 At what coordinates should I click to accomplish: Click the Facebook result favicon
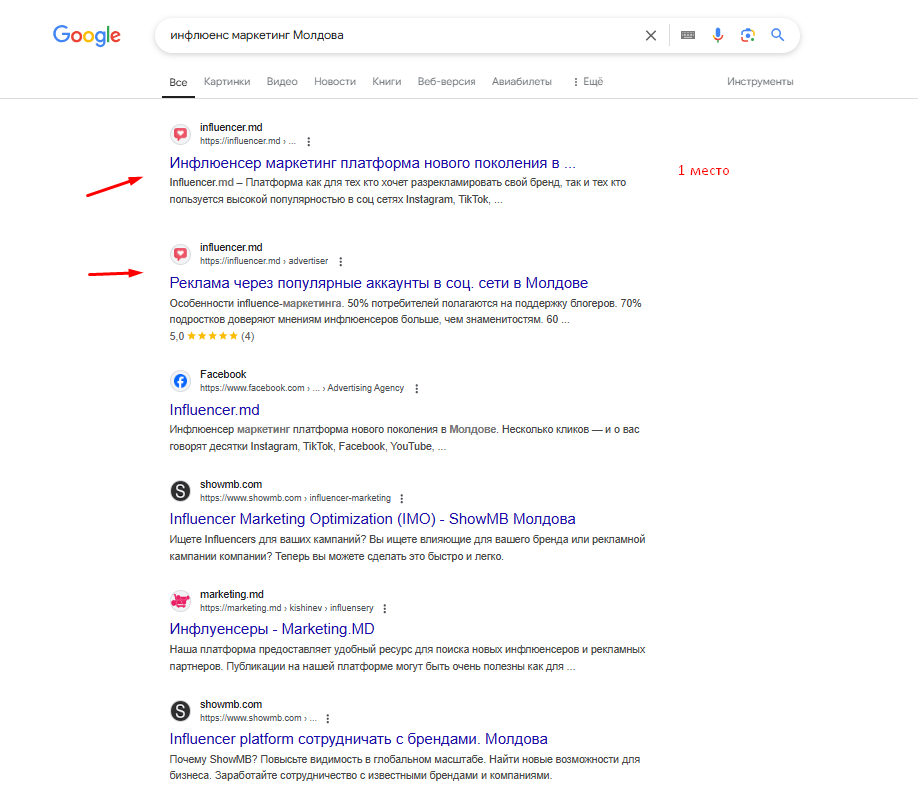(x=180, y=381)
